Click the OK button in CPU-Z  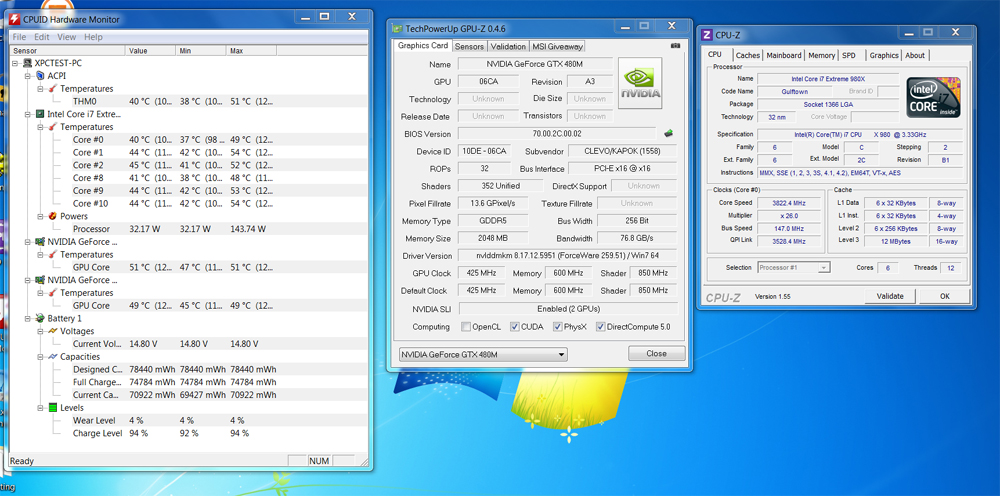945,296
